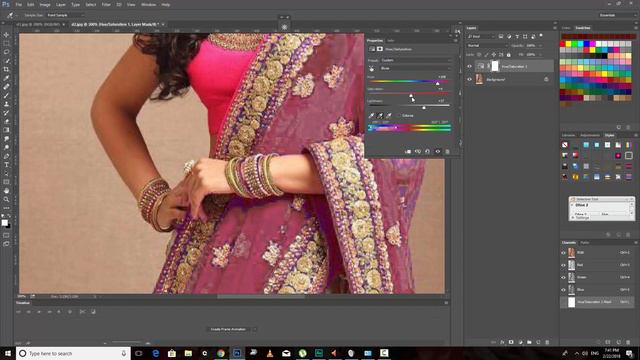Open the File menu

(x=18, y=4)
